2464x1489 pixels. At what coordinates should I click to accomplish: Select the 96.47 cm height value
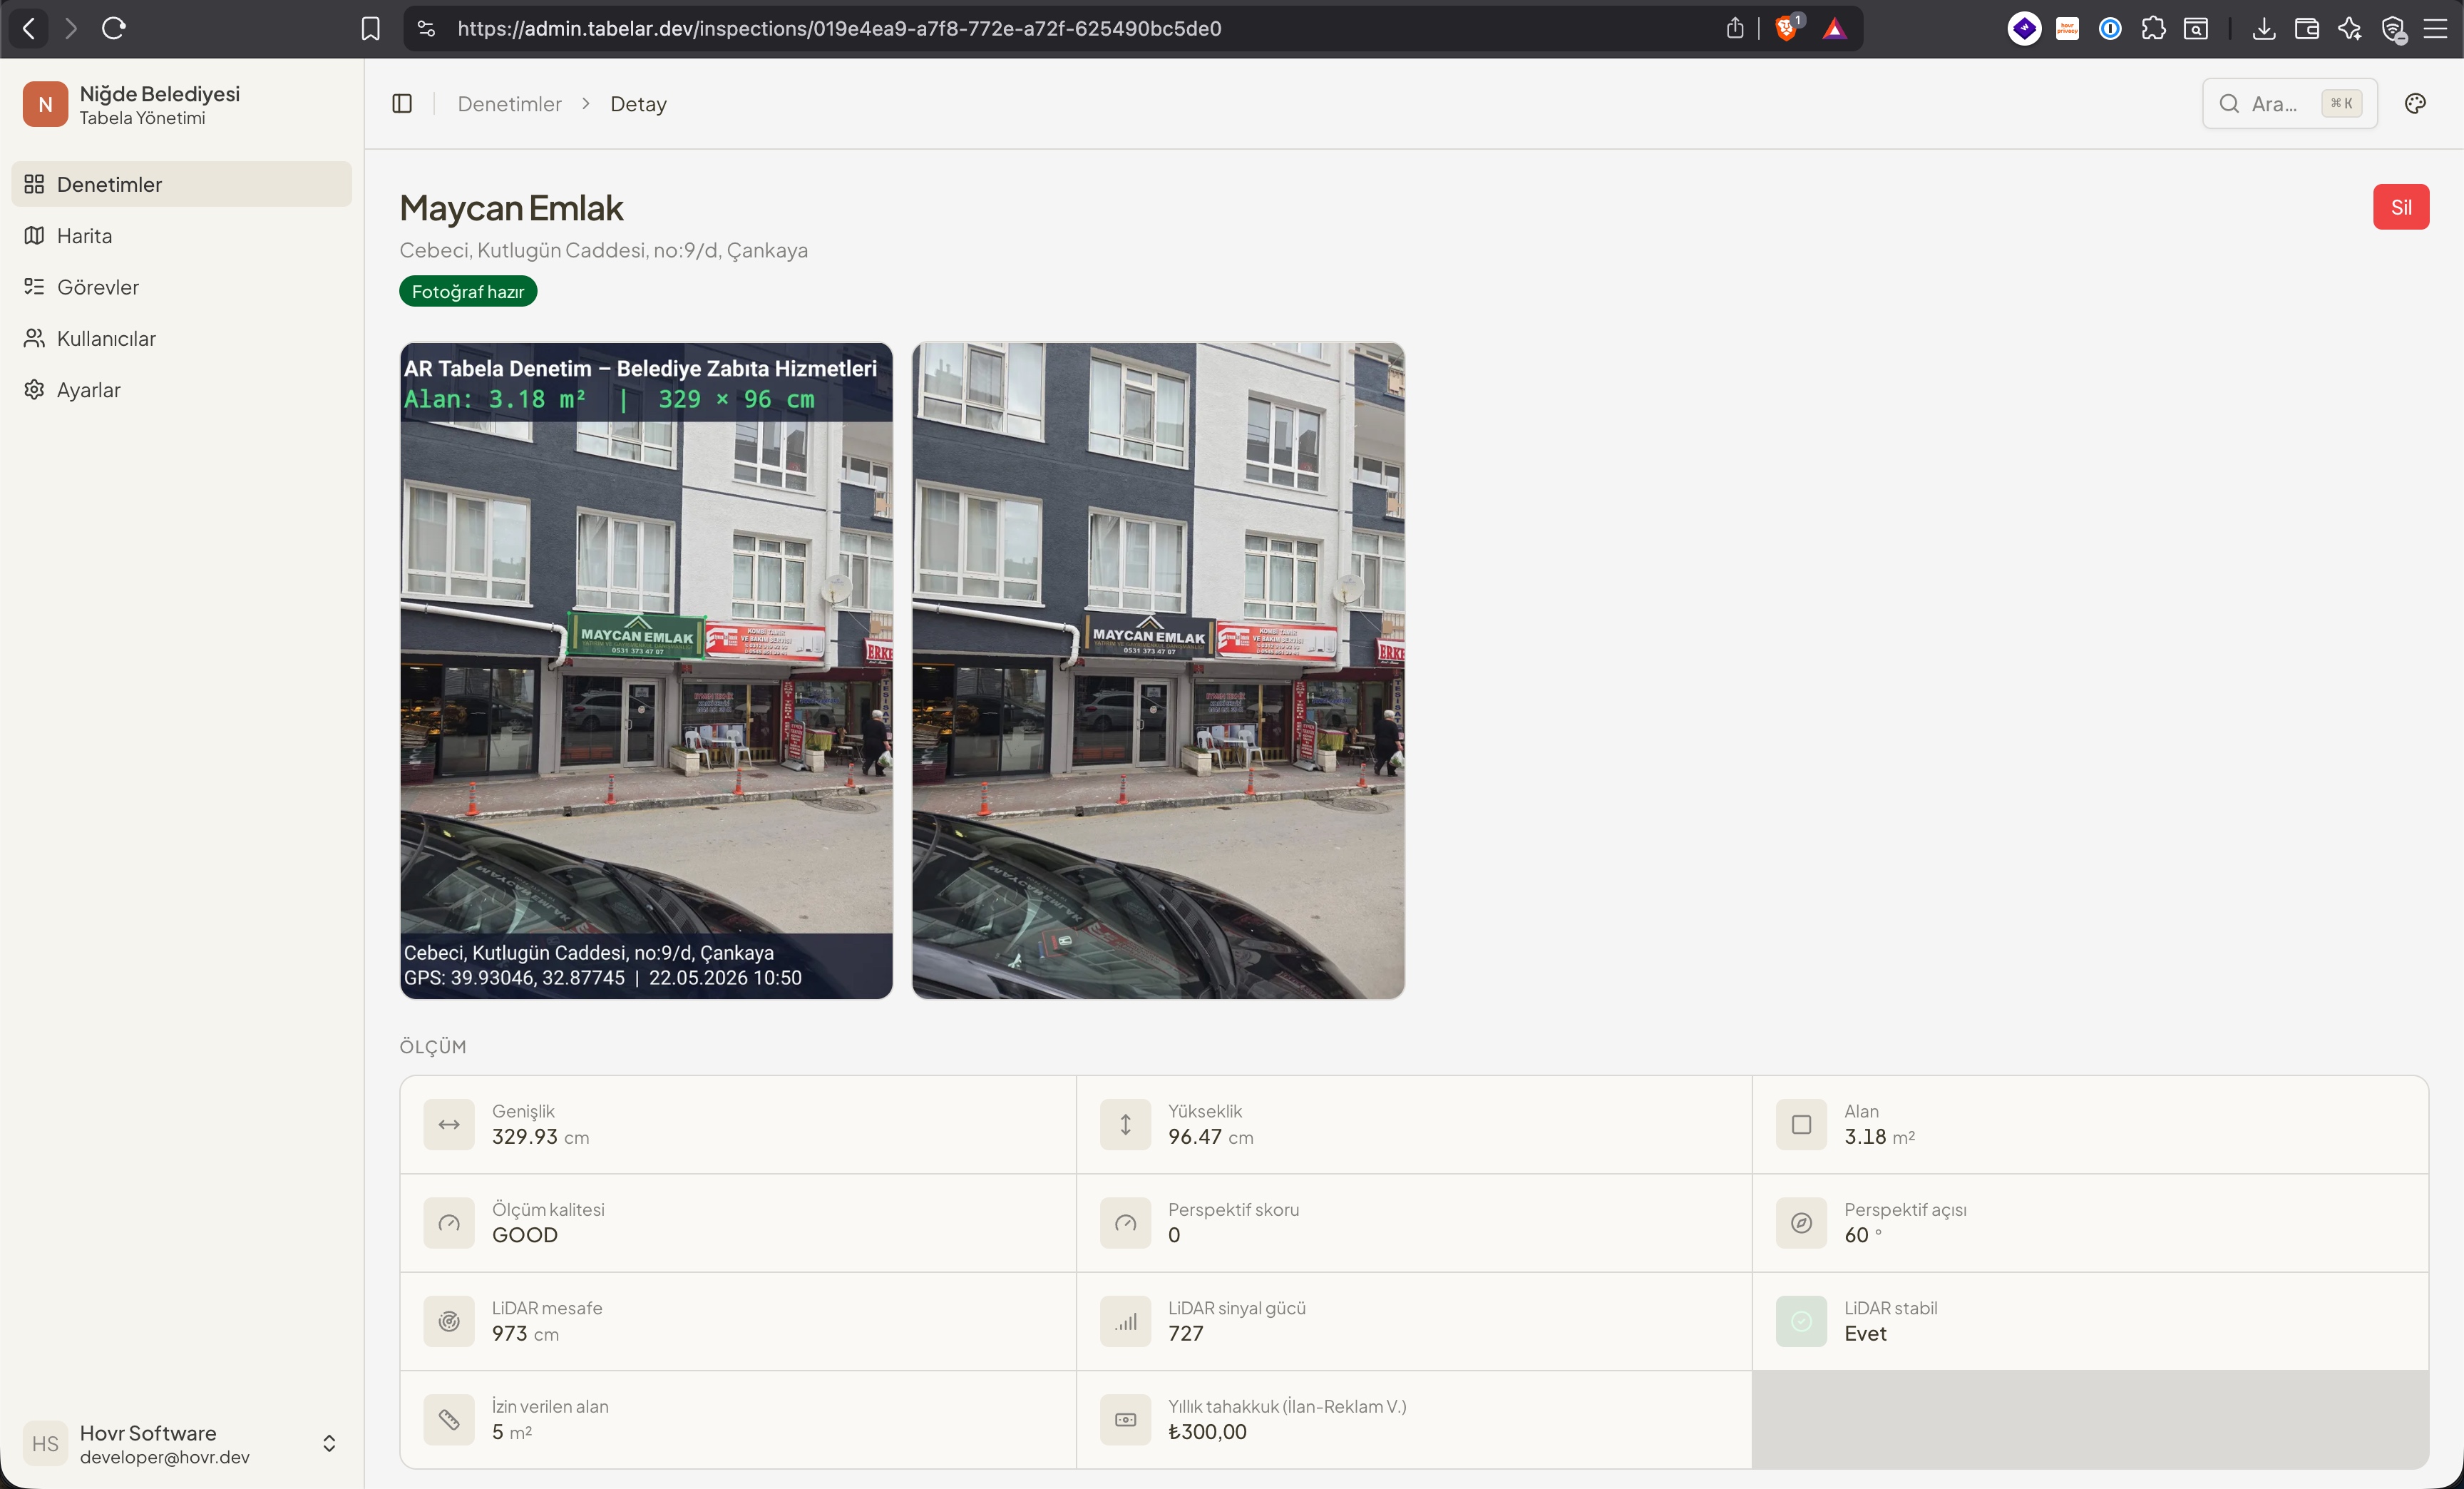(1210, 1137)
